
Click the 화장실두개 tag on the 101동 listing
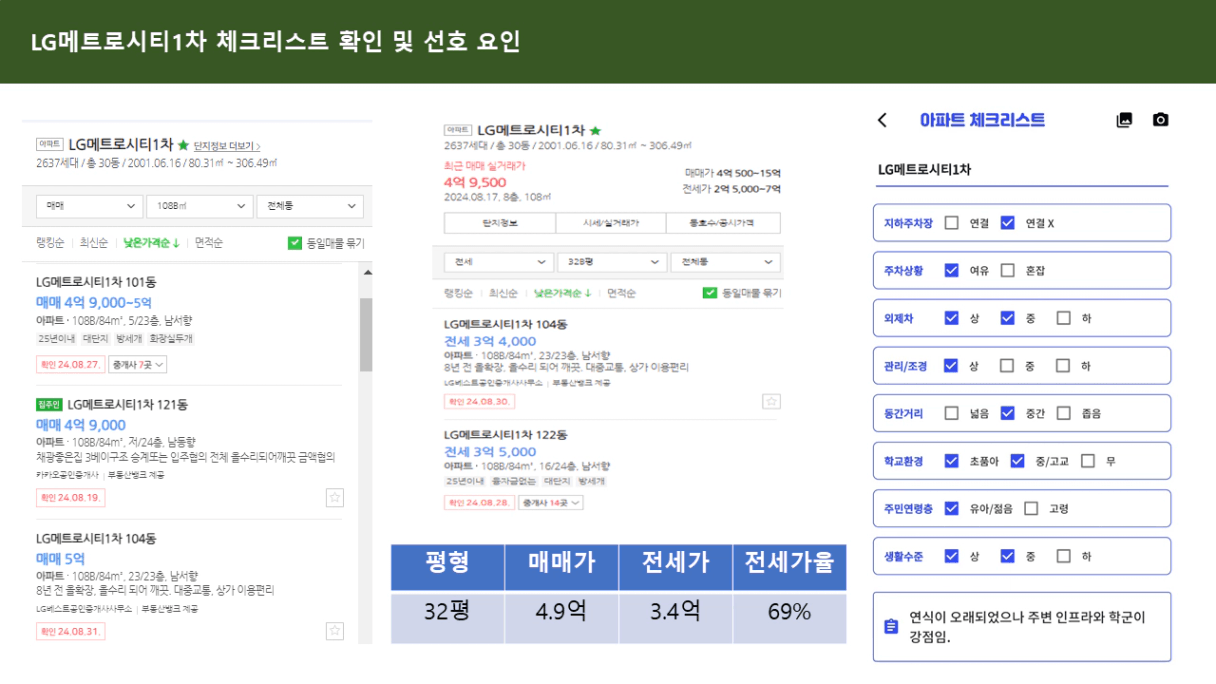(171, 339)
